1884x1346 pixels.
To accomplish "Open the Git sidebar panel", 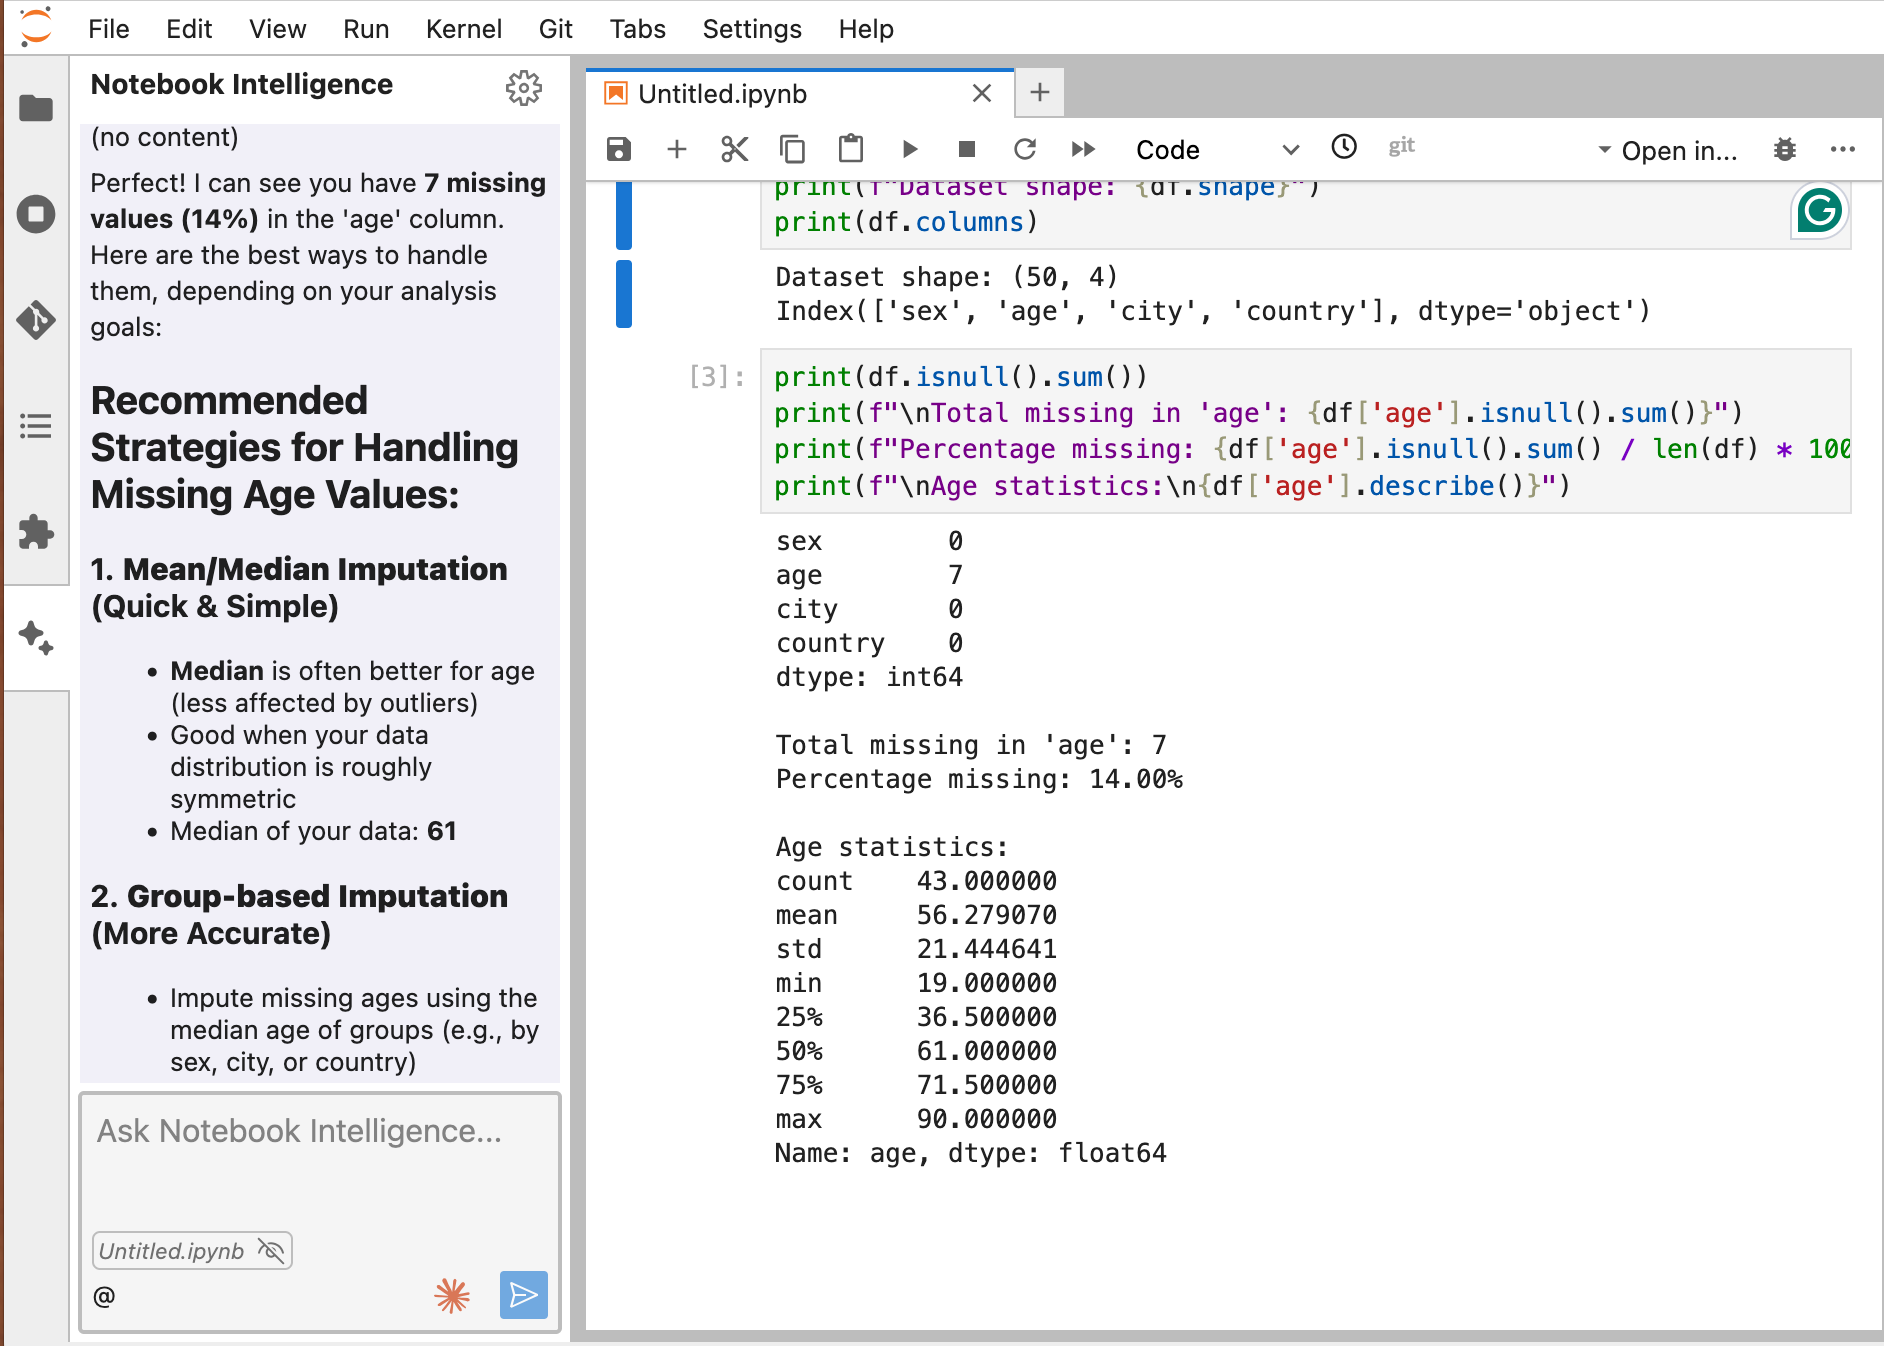I will (x=36, y=320).
